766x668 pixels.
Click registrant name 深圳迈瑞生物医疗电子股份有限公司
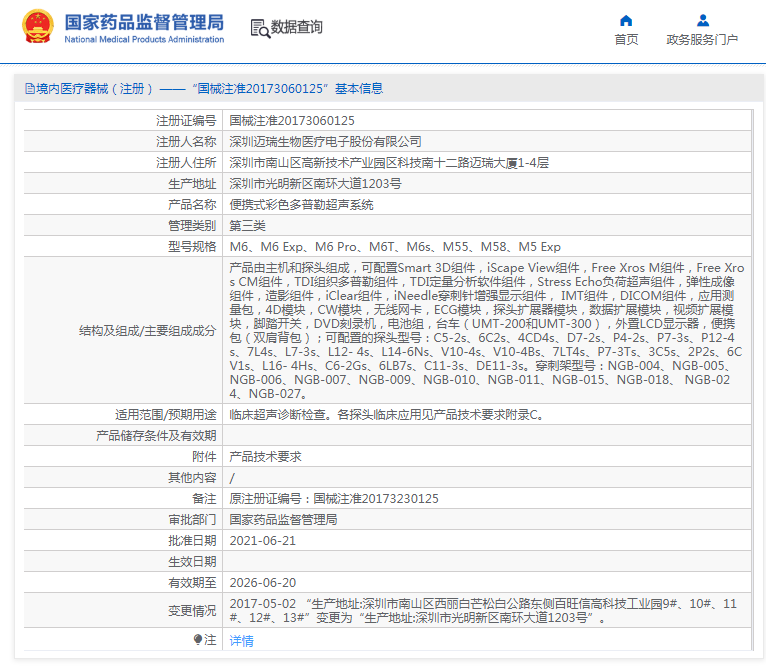pyautogui.click(x=325, y=141)
